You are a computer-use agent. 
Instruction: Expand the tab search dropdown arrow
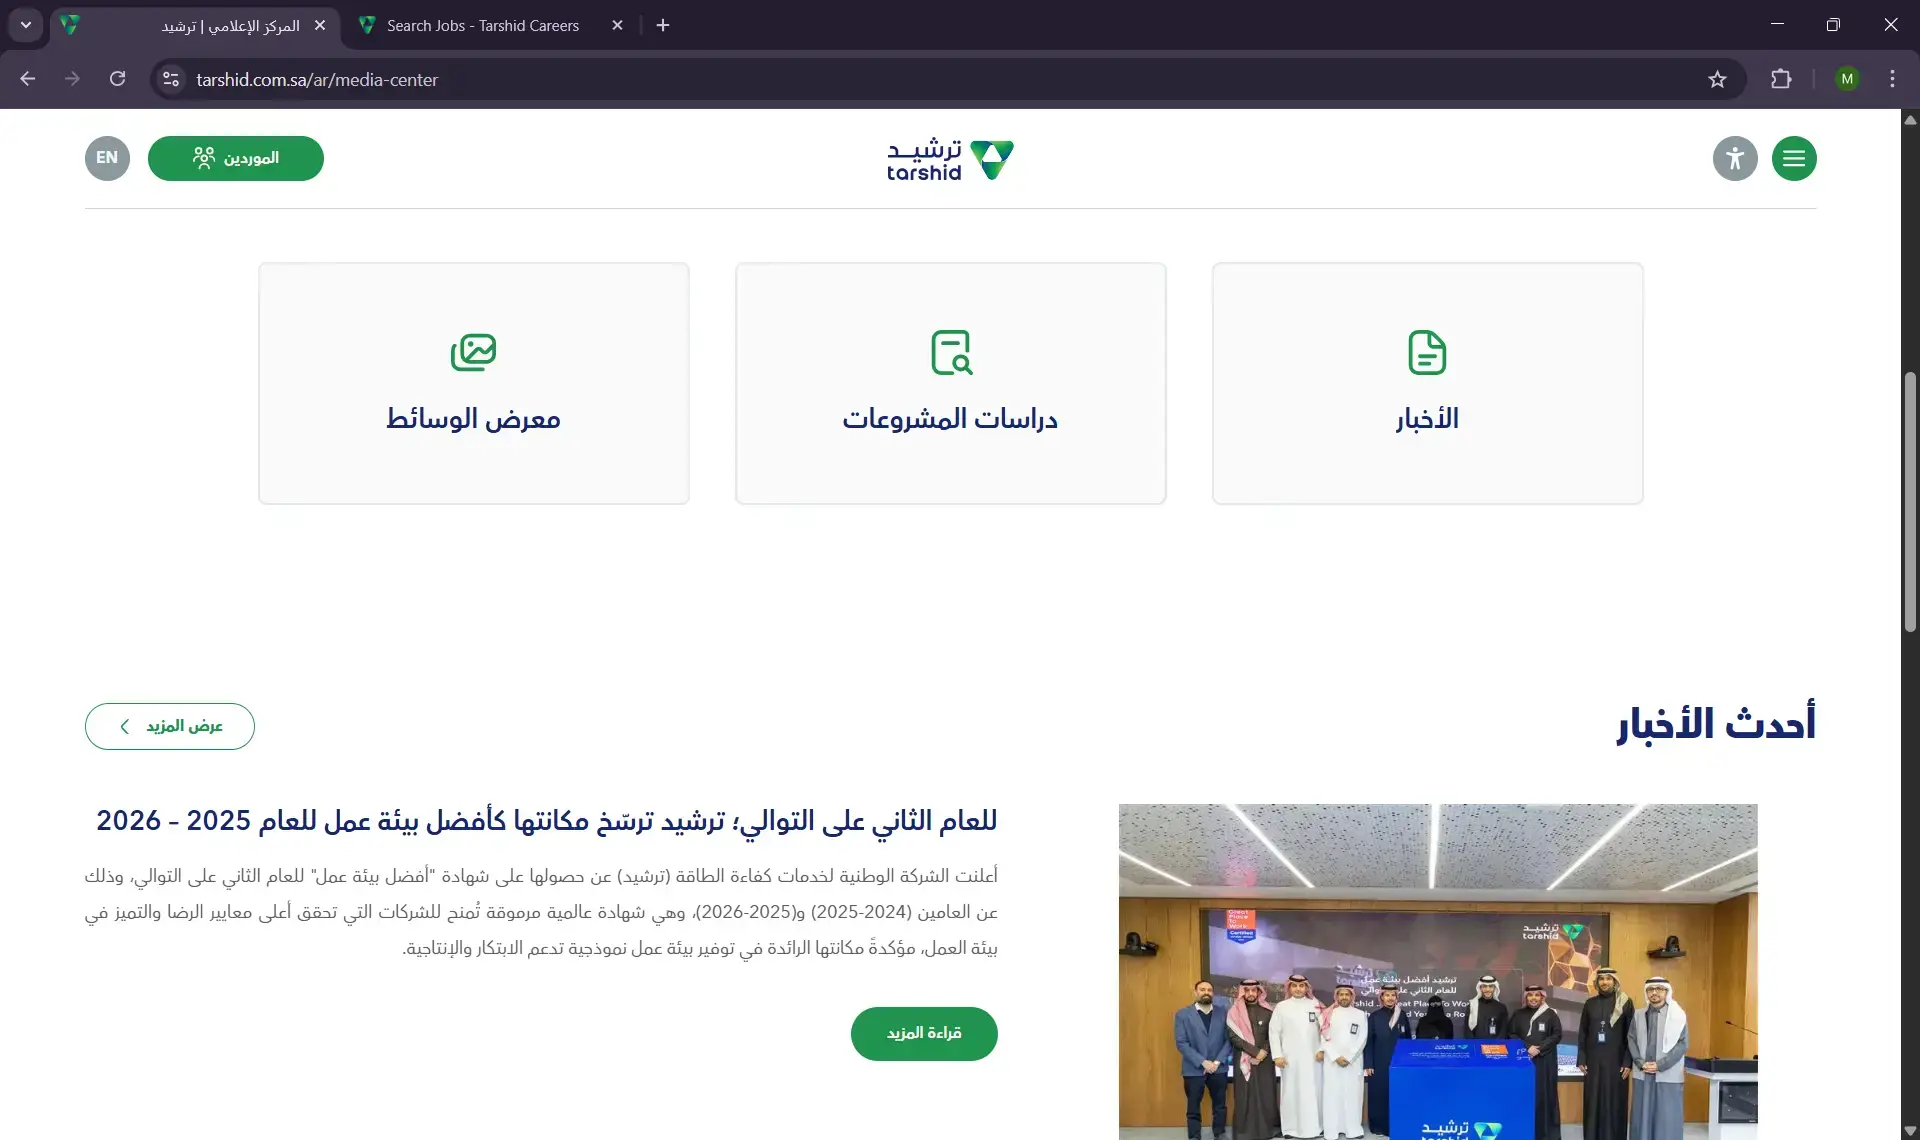coord(26,25)
